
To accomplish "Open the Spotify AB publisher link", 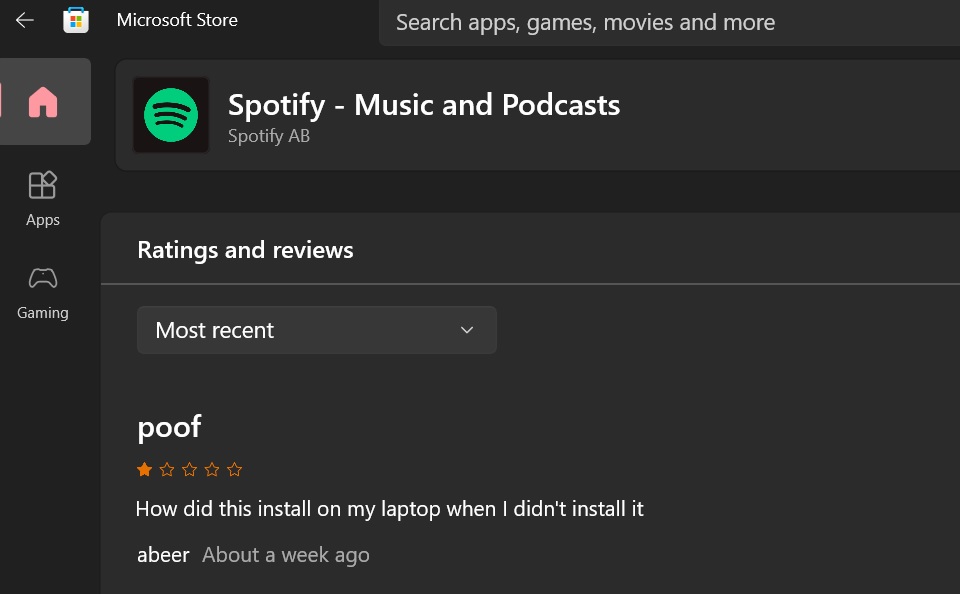I will [x=269, y=136].
